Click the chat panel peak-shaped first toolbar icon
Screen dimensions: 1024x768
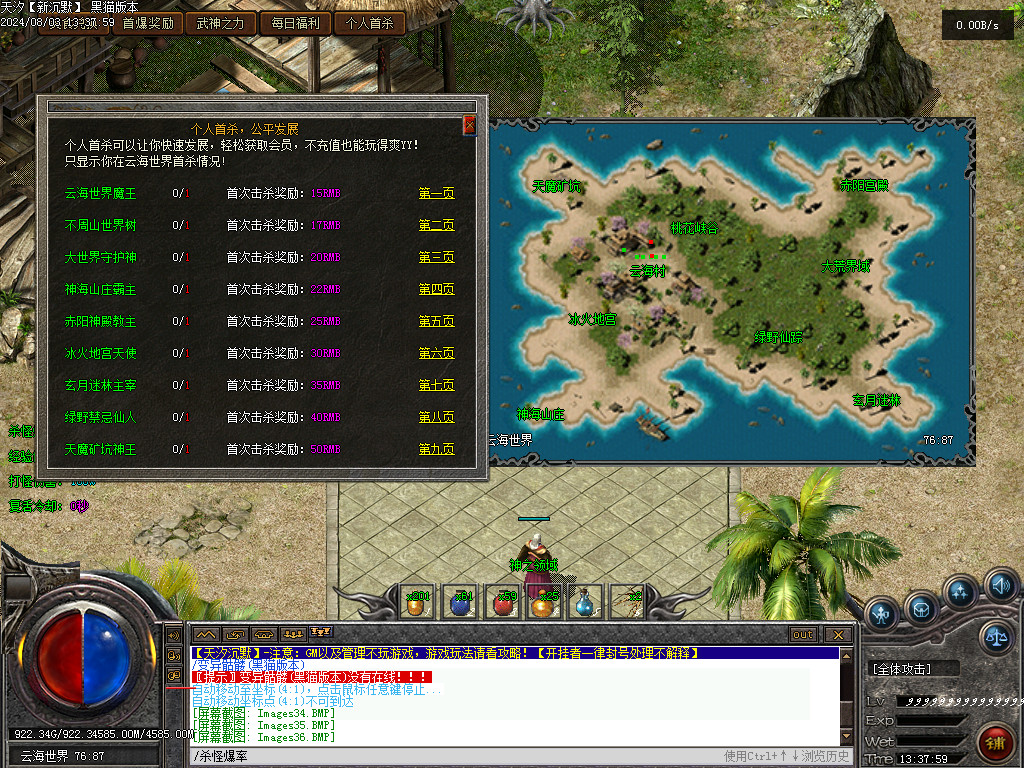(205, 634)
